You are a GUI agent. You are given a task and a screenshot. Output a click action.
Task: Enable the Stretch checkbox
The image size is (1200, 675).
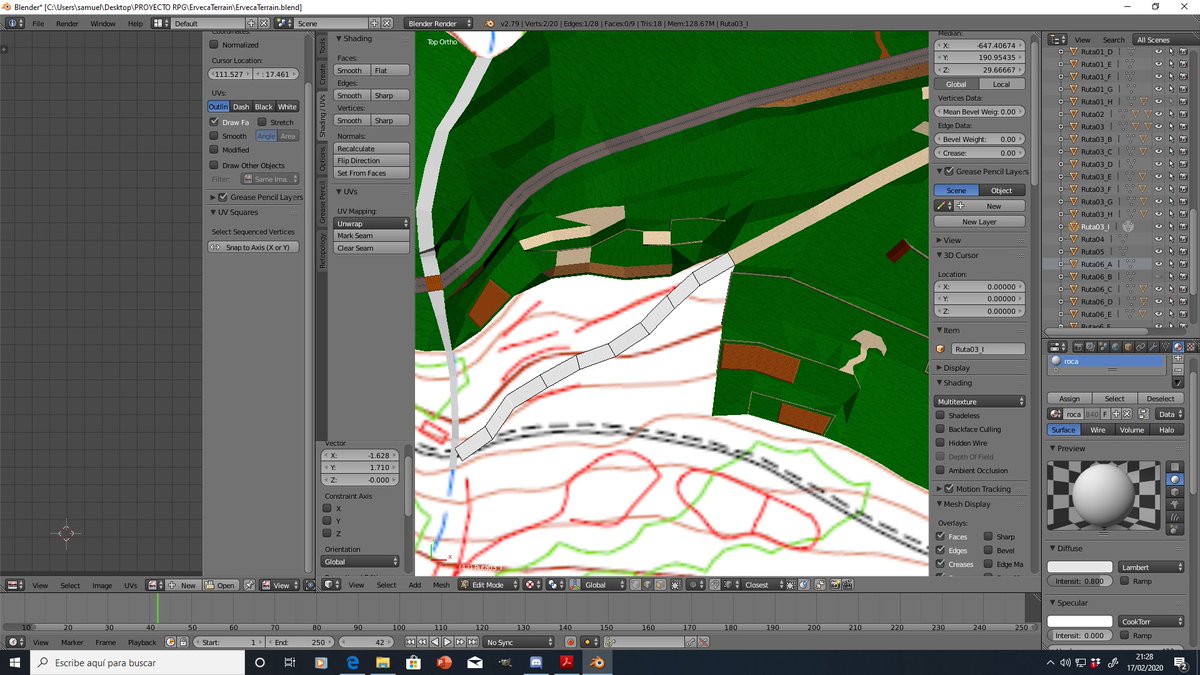click(261, 122)
